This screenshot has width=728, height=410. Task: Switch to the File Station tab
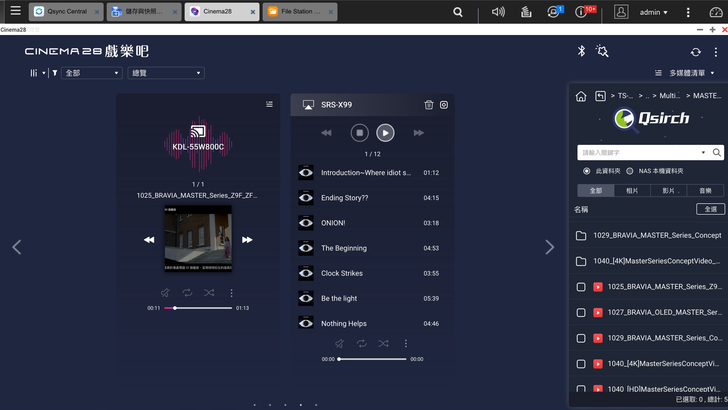300,12
